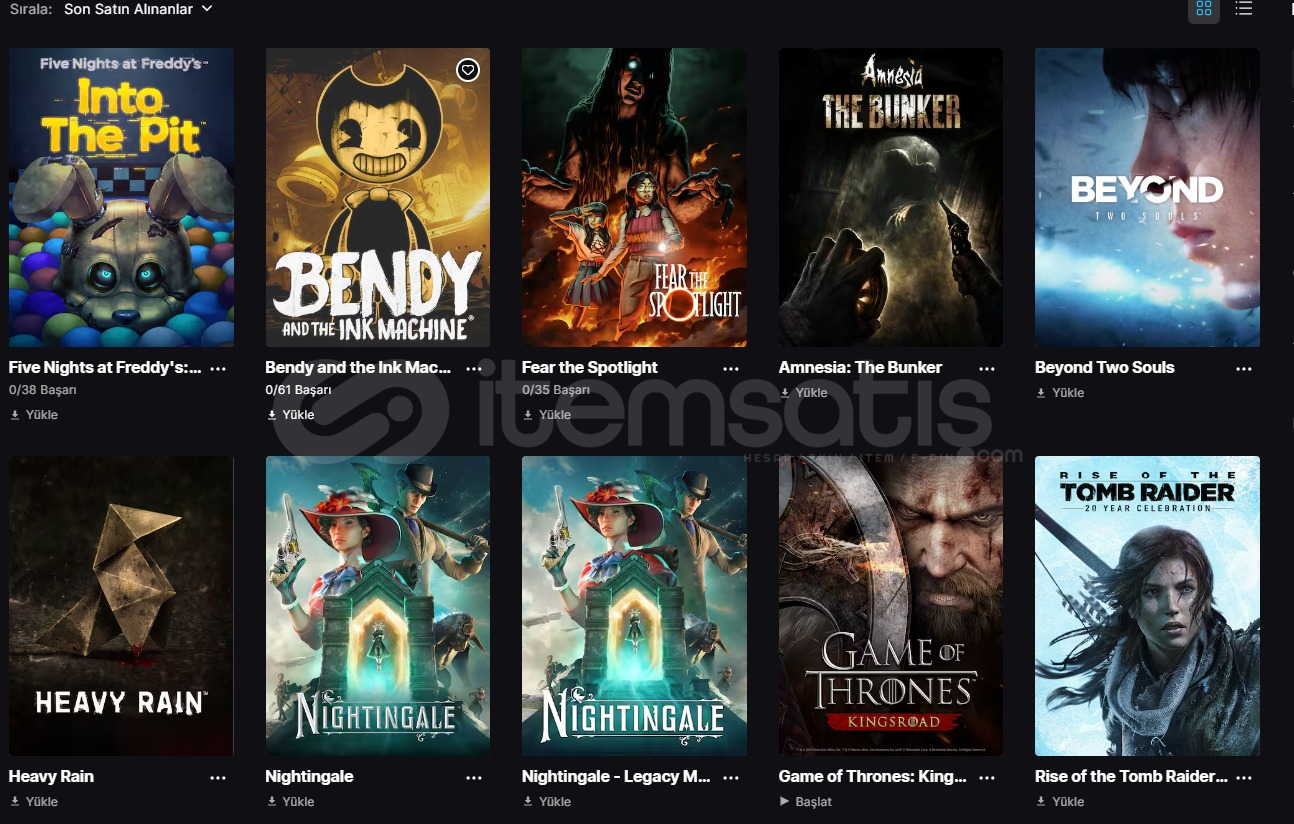Open three-dot menu for Amnesia: The Bunker
The height and width of the screenshot is (824, 1294).
point(987,368)
